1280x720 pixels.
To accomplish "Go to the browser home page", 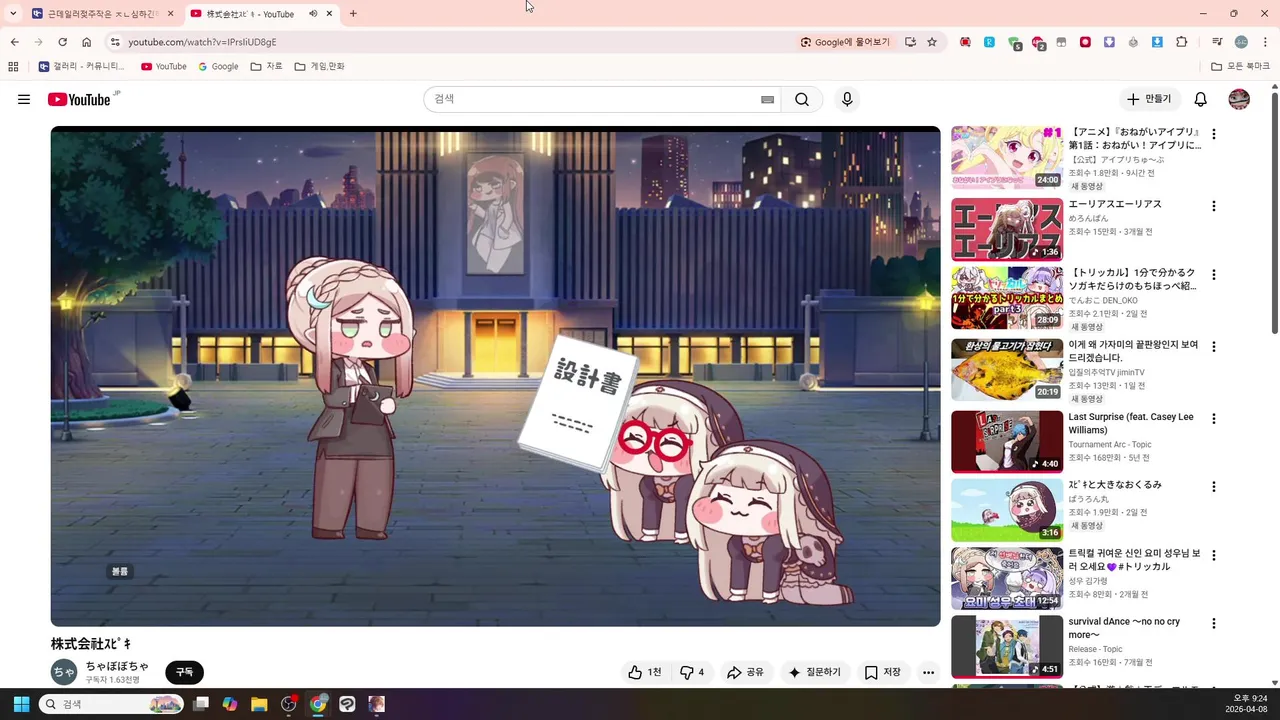I will pyautogui.click(x=86, y=42).
